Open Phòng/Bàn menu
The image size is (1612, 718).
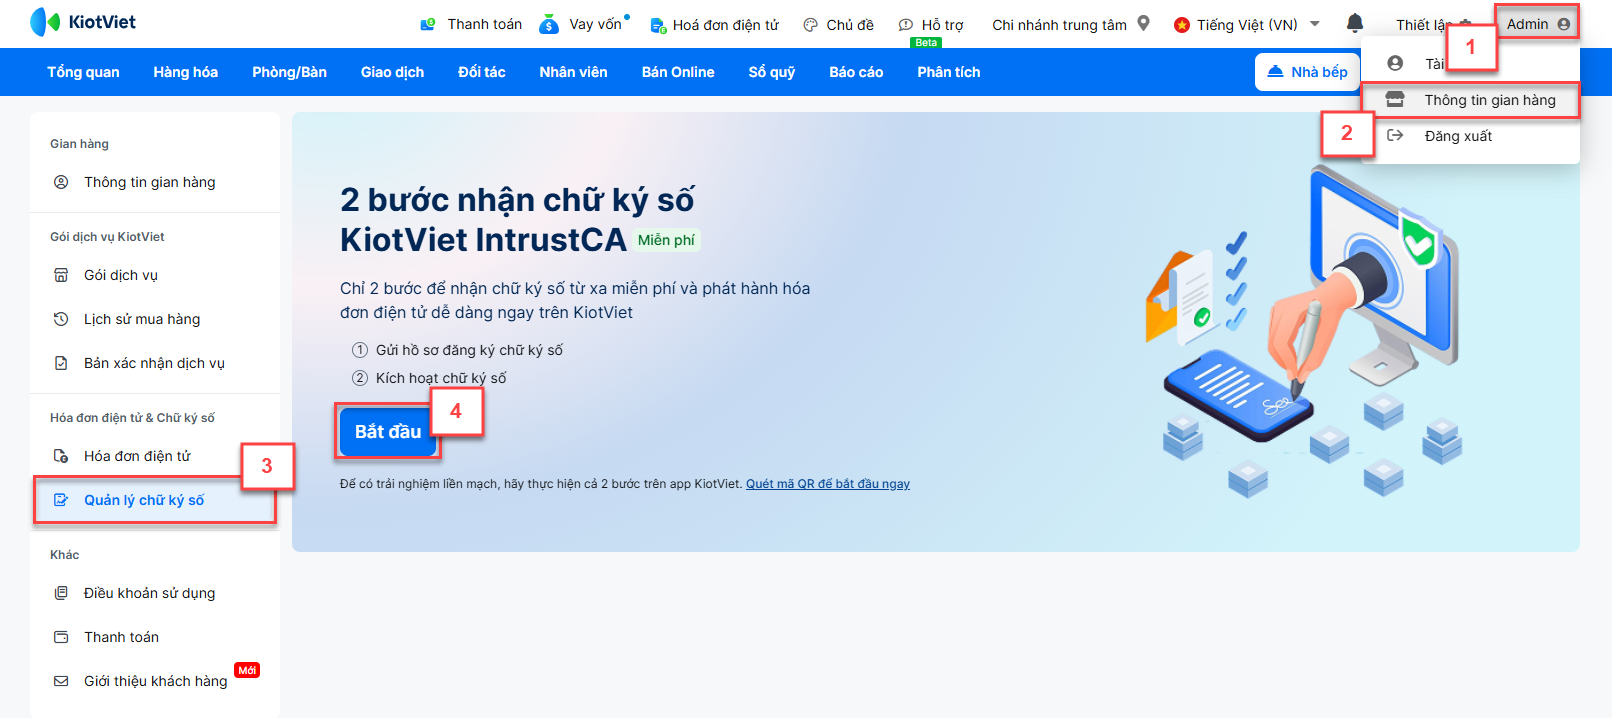click(x=289, y=72)
